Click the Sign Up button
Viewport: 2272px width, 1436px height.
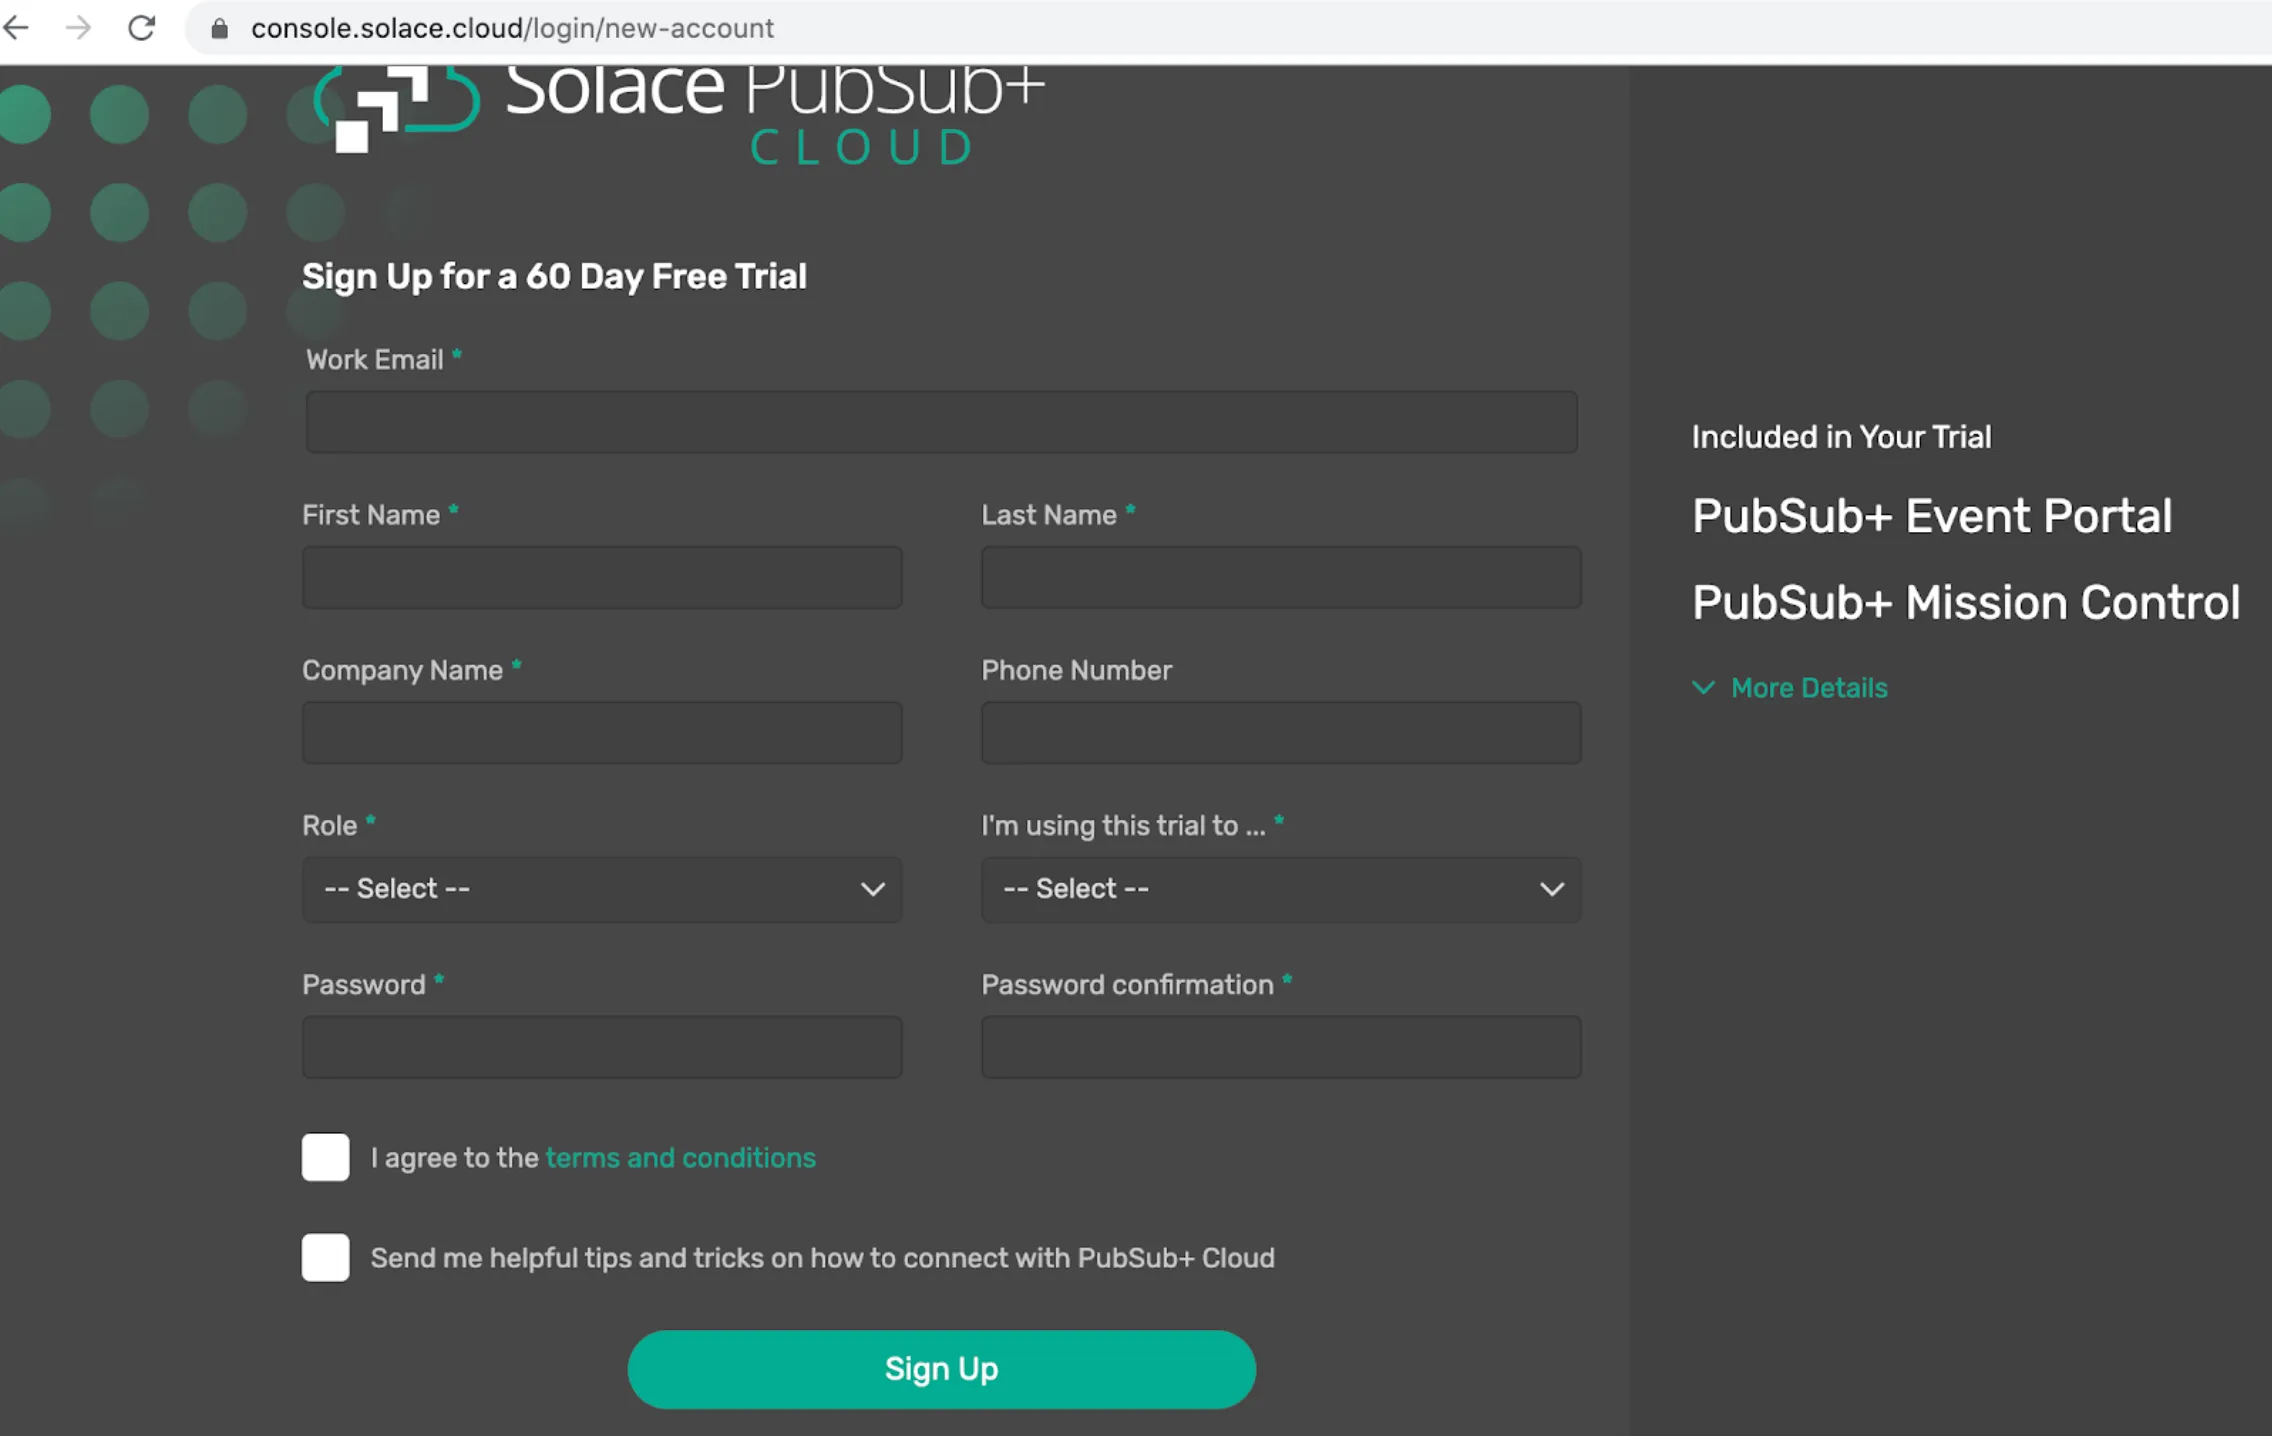(941, 1369)
